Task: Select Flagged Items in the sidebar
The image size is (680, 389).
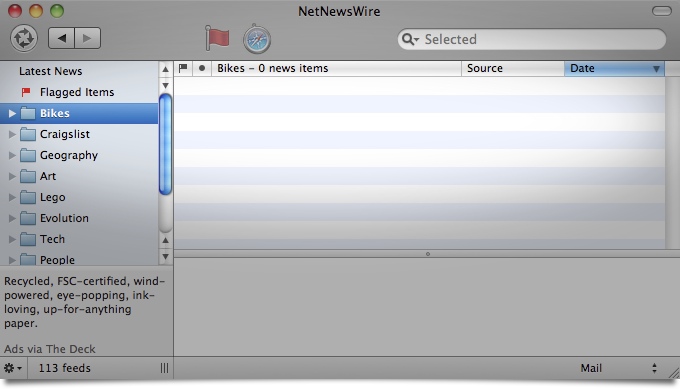Action: pos(77,92)
